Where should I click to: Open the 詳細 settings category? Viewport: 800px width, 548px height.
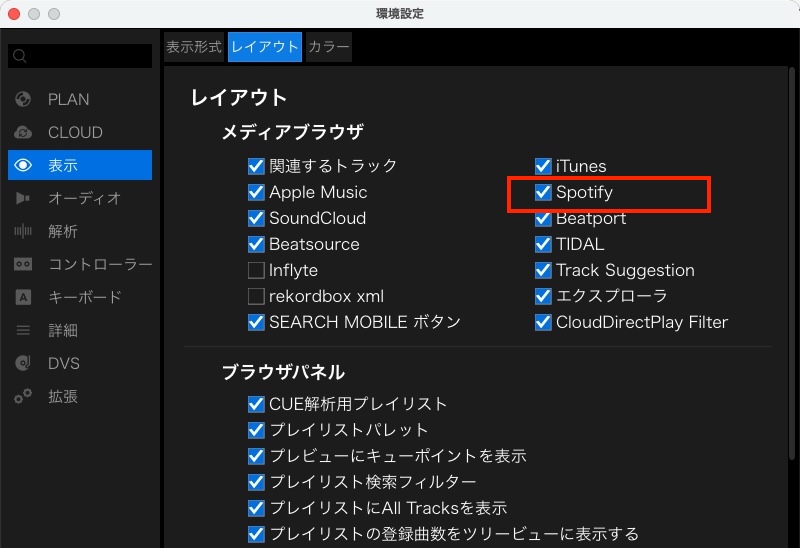click(x=80, y=330)
